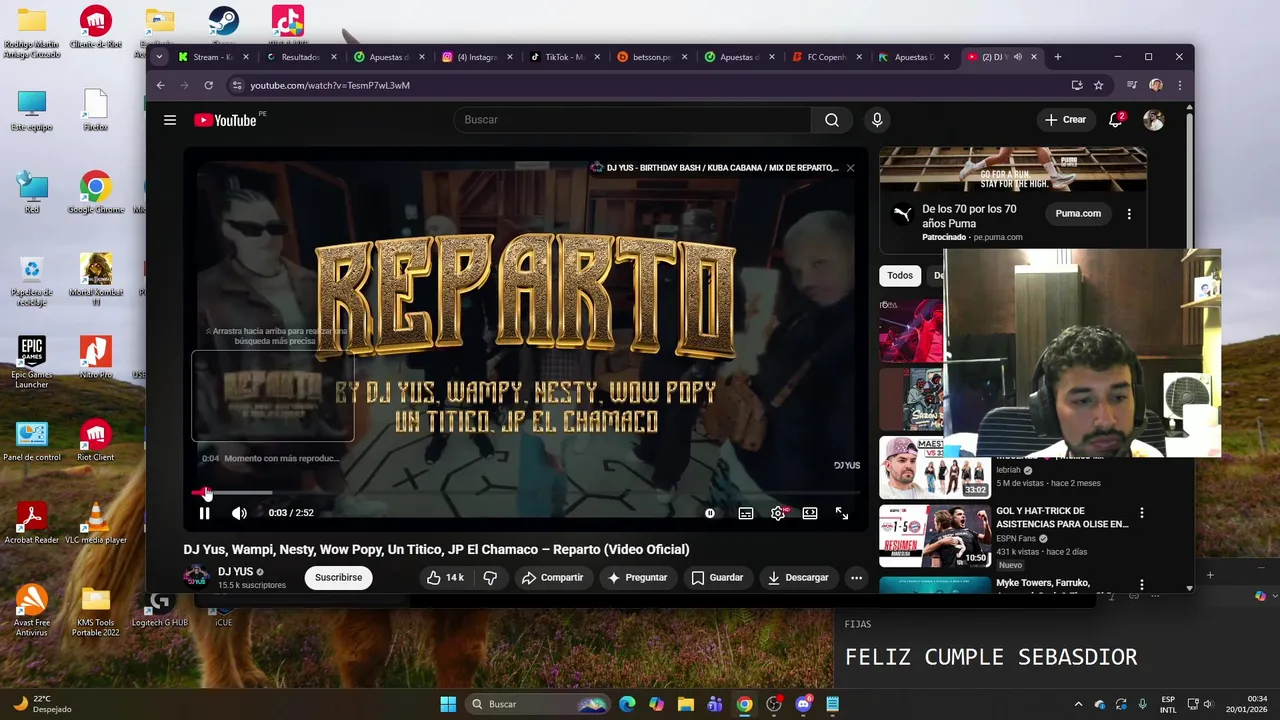Close the video title overlay with X
Viewport: 1280px width, 720px height.
tap(850, 168)
